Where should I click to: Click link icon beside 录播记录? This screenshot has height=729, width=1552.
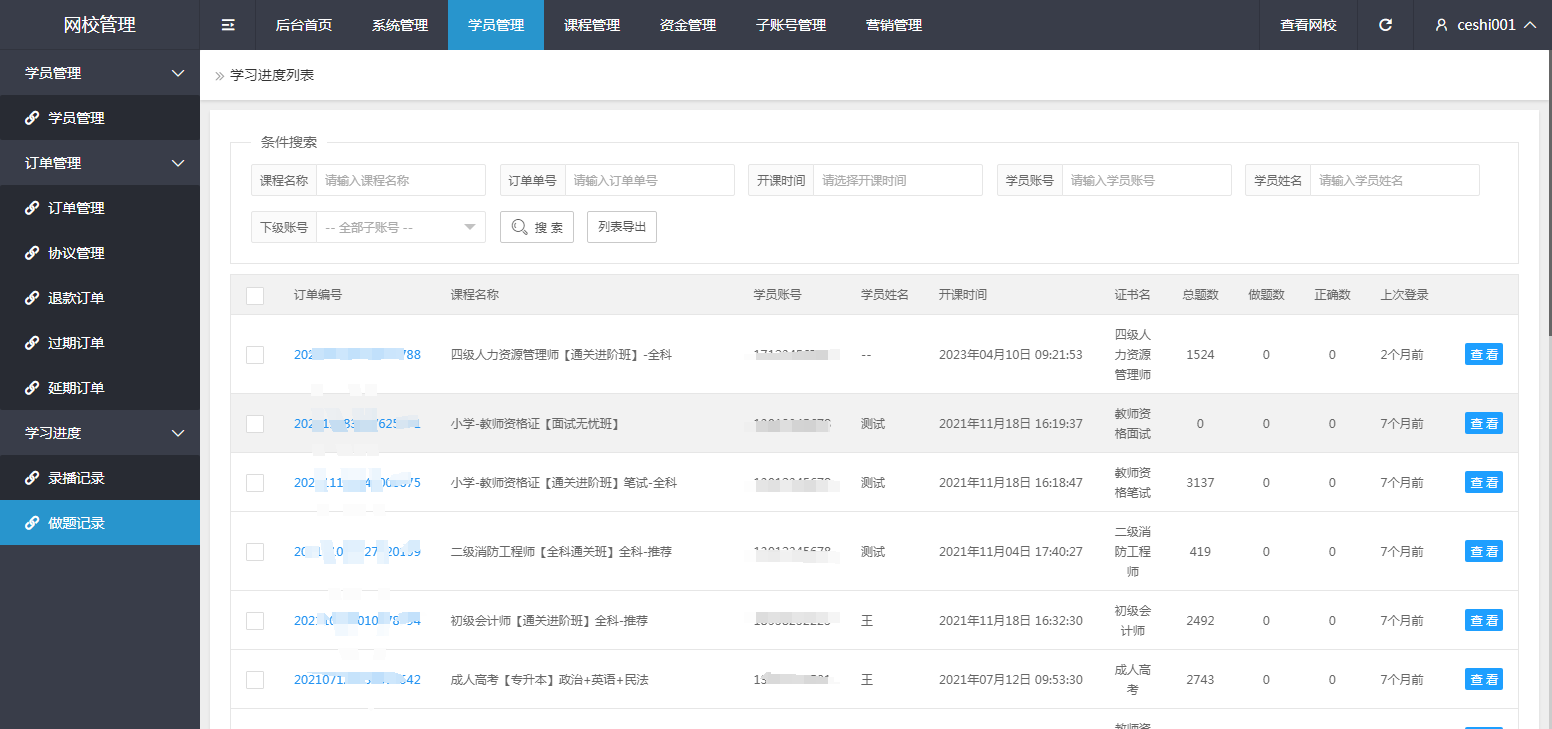[x=32, y=478]
